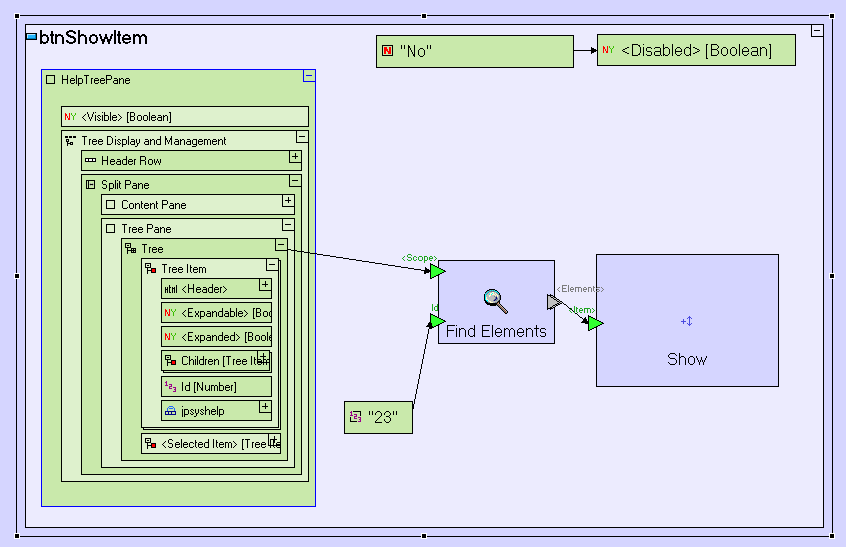Image resolution: width=846 pixels, height=547 pixels.
Task: Click the blue btnShowItem title icon
Action: click(31, 38)
